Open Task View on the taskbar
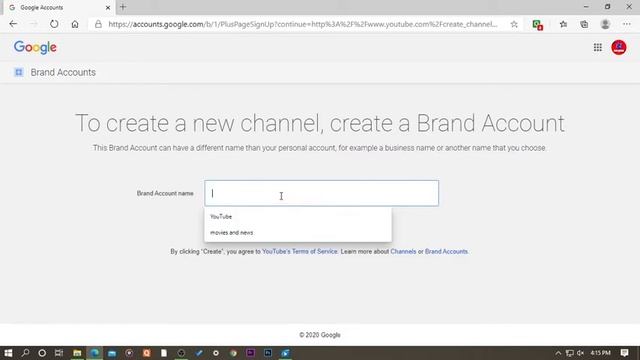The image size is (640, 360). 59,353
